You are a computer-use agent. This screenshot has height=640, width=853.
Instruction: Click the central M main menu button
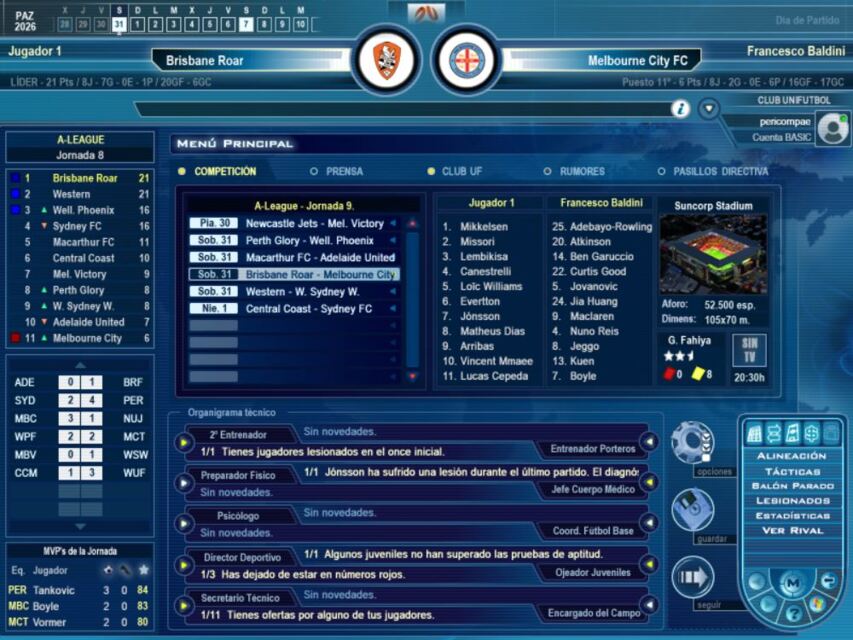pyautogui.click(x=791, y=582)
